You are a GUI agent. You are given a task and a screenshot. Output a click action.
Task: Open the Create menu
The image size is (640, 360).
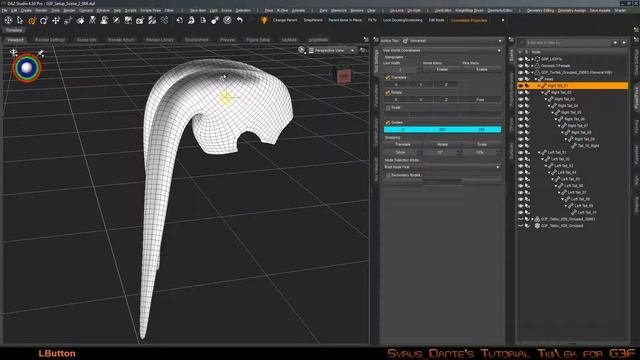pyautogui.click(x=26, y=11)
